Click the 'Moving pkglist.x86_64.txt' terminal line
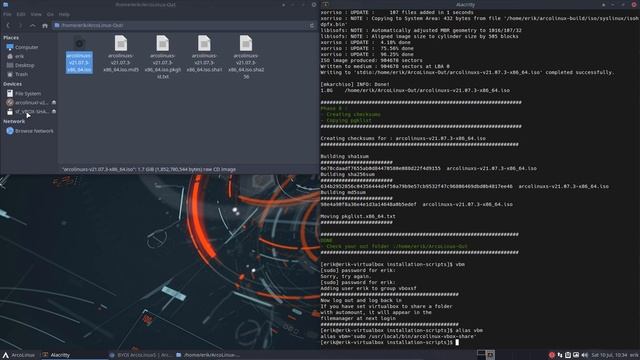The width and height of the screenshot is (640, 360). point(358,217)
